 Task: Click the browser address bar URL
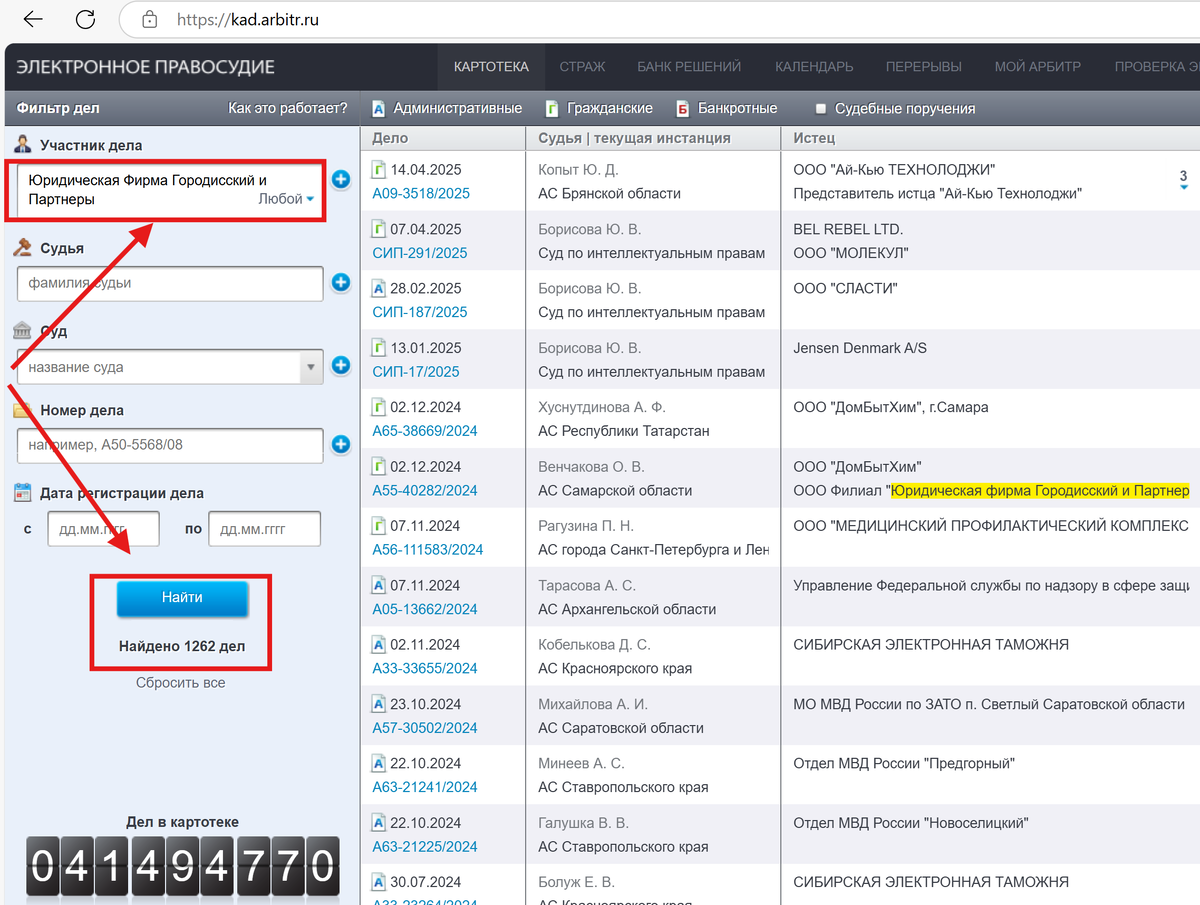[248, 19]
